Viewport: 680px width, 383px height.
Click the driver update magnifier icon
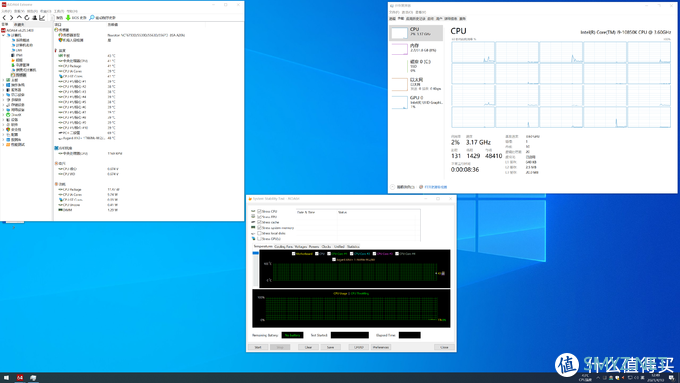92,18
